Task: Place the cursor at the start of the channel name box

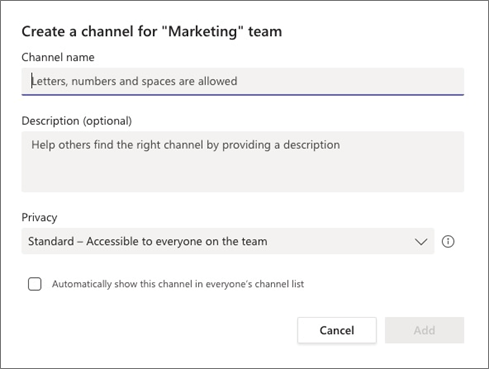Action: tap(32, 81)
